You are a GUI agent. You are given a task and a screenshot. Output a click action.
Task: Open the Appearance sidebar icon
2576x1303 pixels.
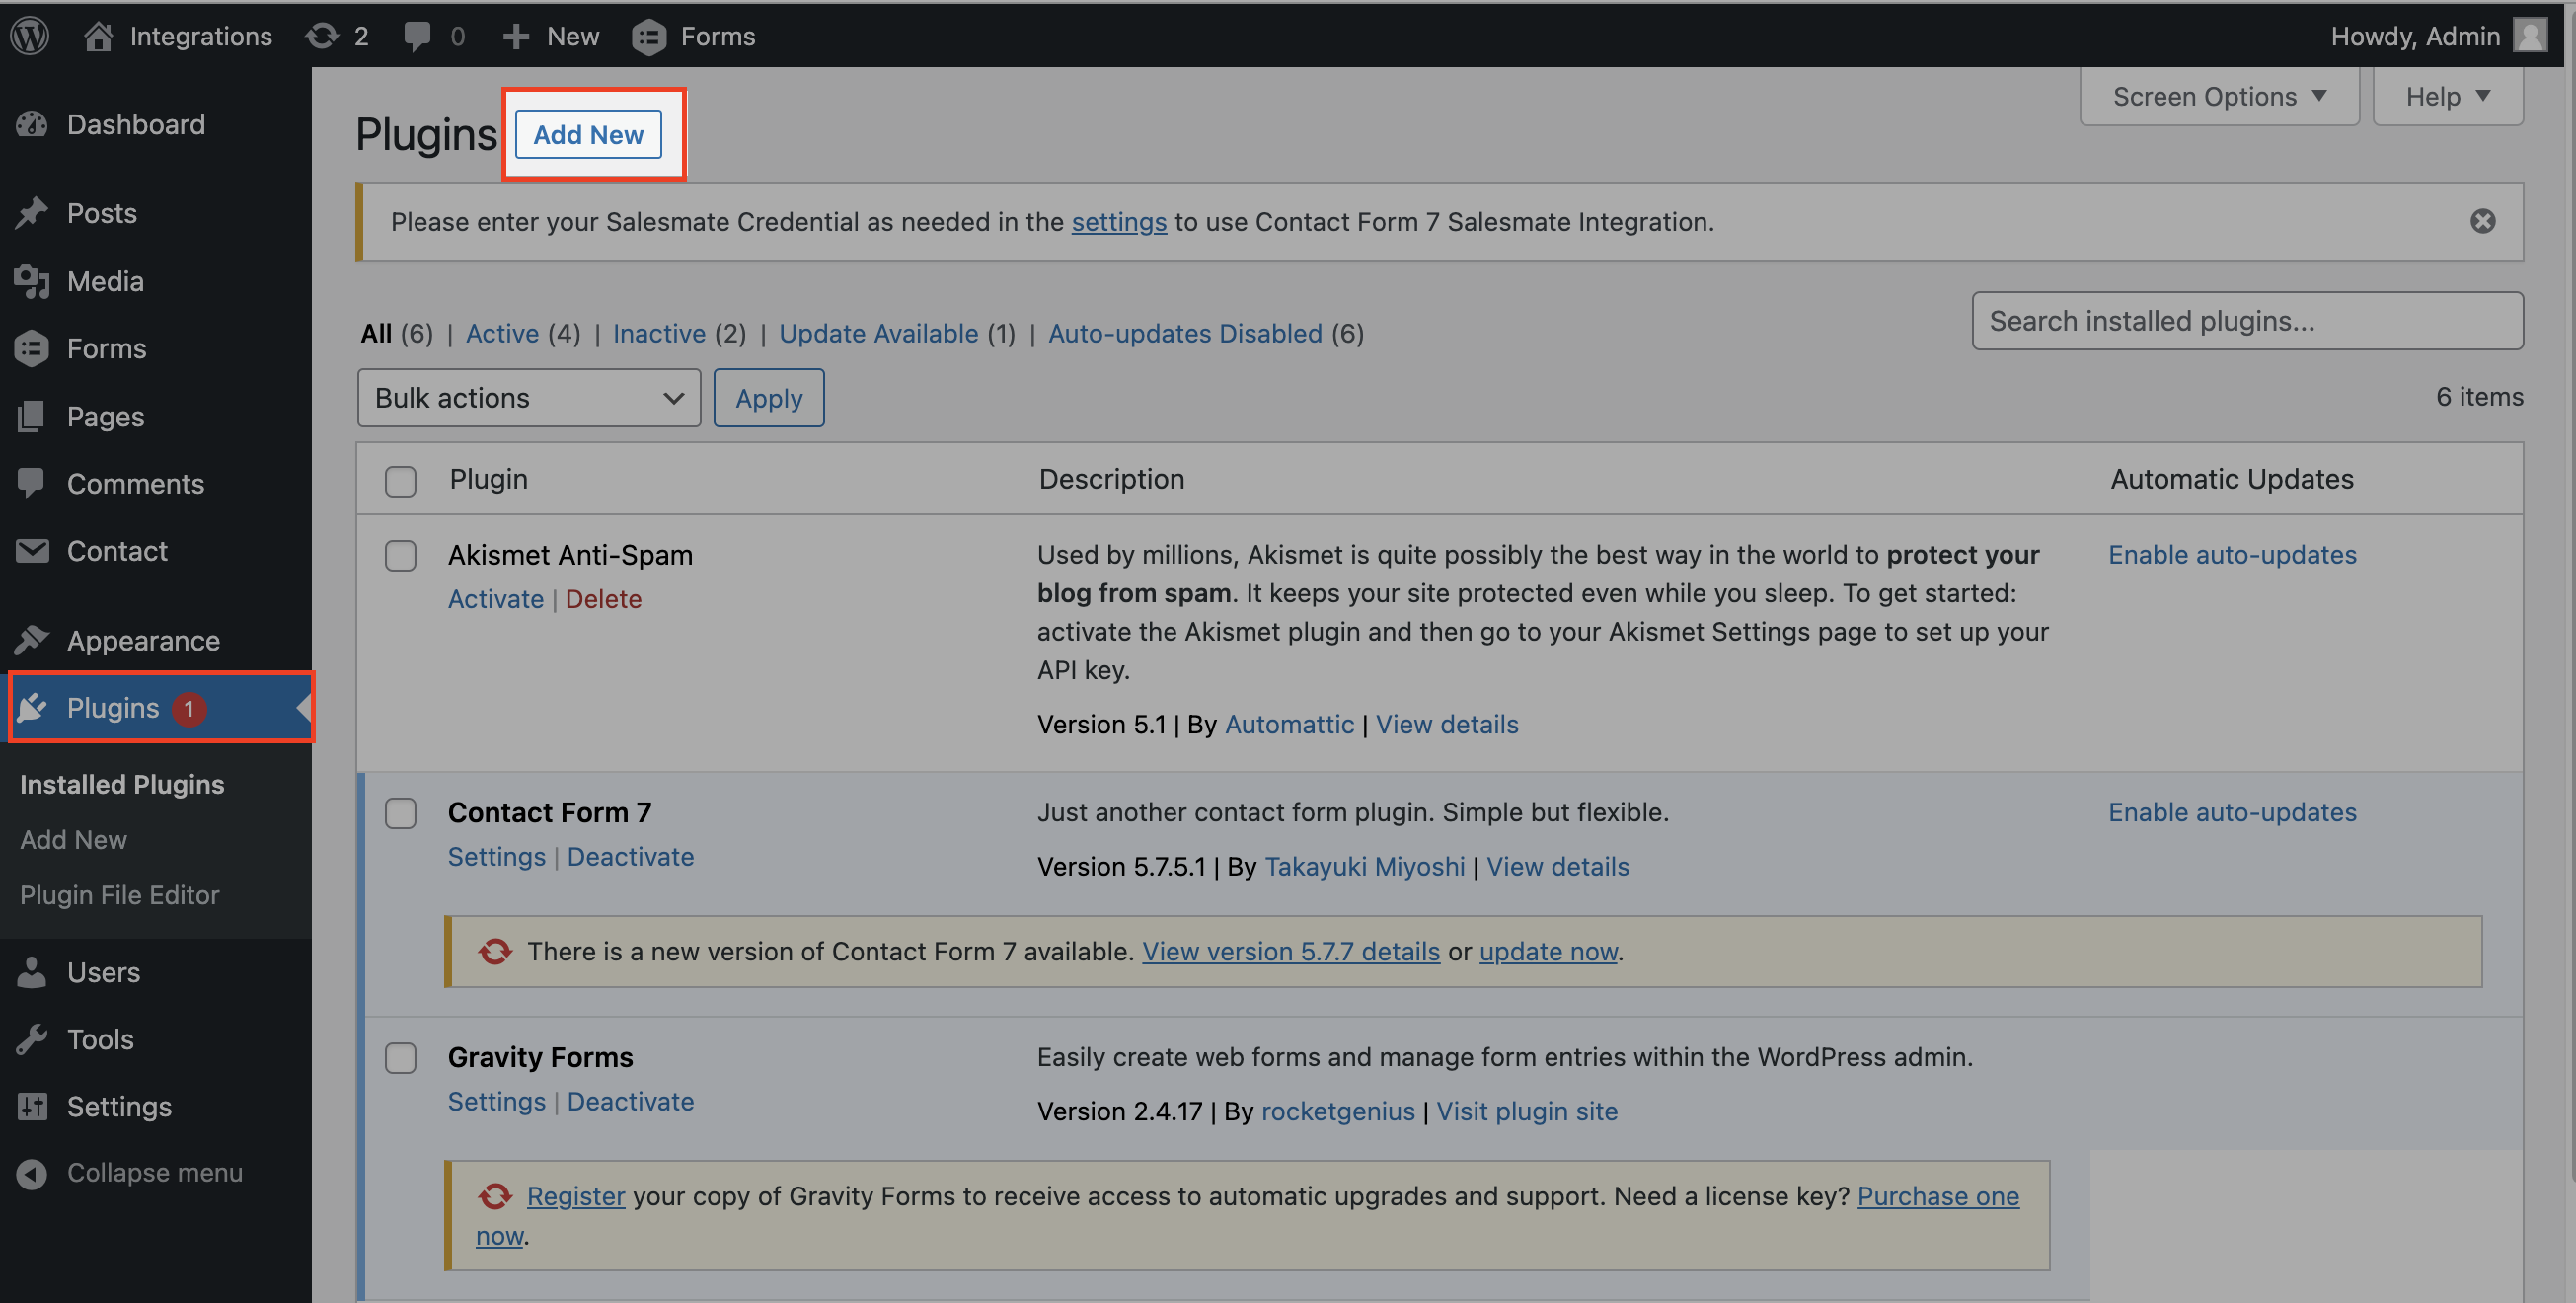point(33,640)
